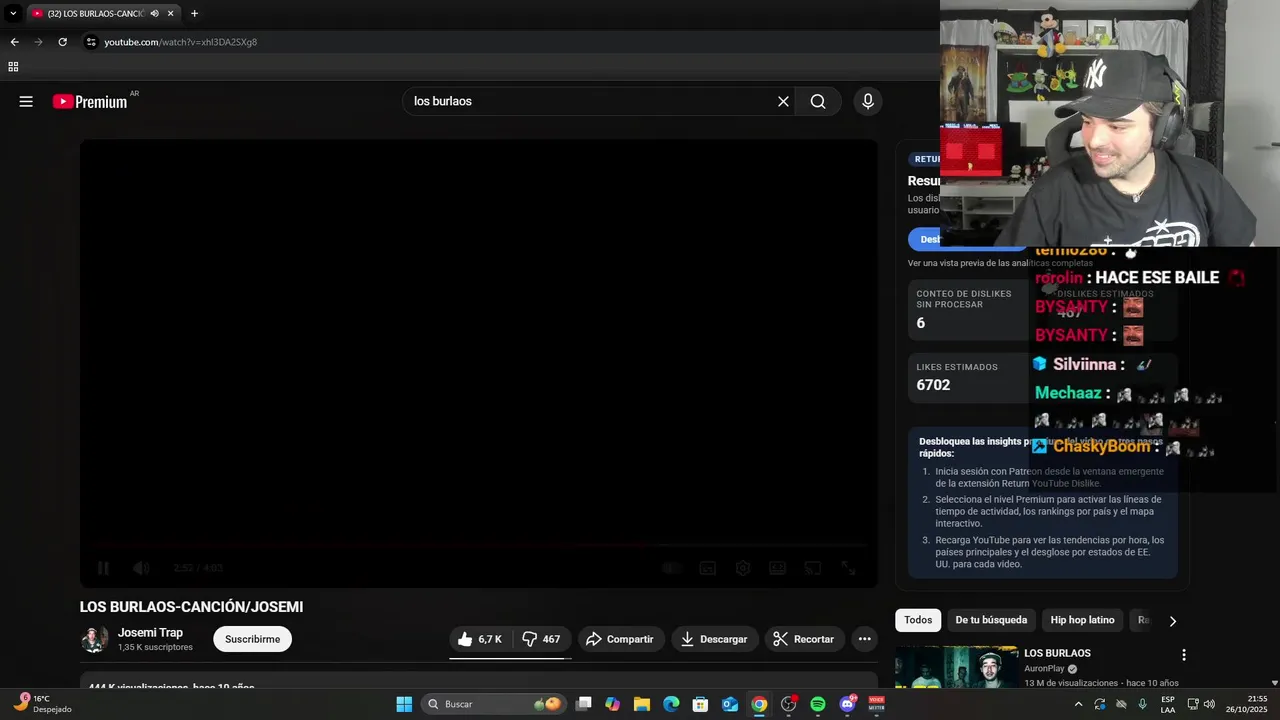The image size is (1280, 720).
Task: Open more actions three-dot menu
Action: pyautogui.click(x=865, y=639)
